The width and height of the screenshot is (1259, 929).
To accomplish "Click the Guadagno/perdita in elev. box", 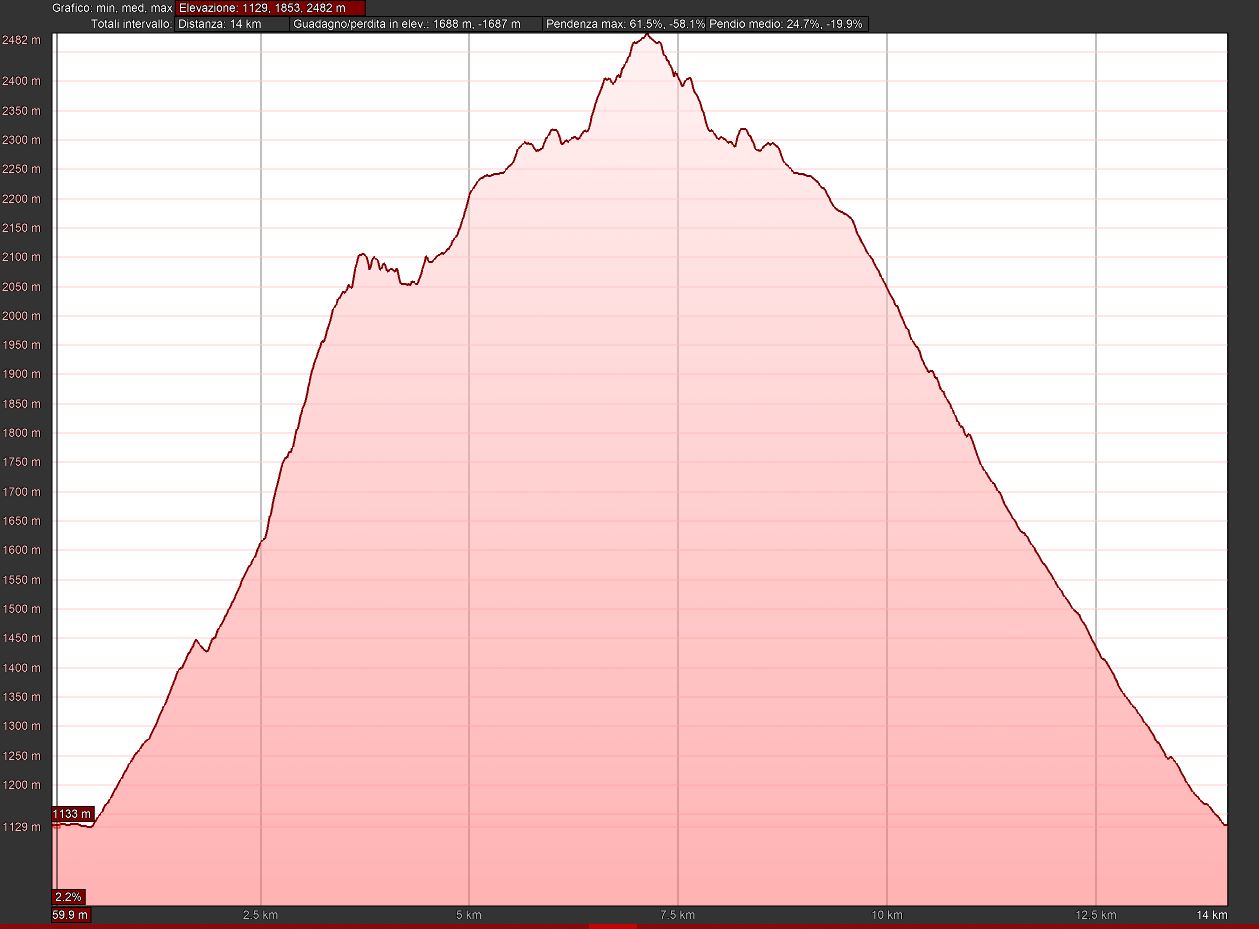I will [x=416, y=23].
